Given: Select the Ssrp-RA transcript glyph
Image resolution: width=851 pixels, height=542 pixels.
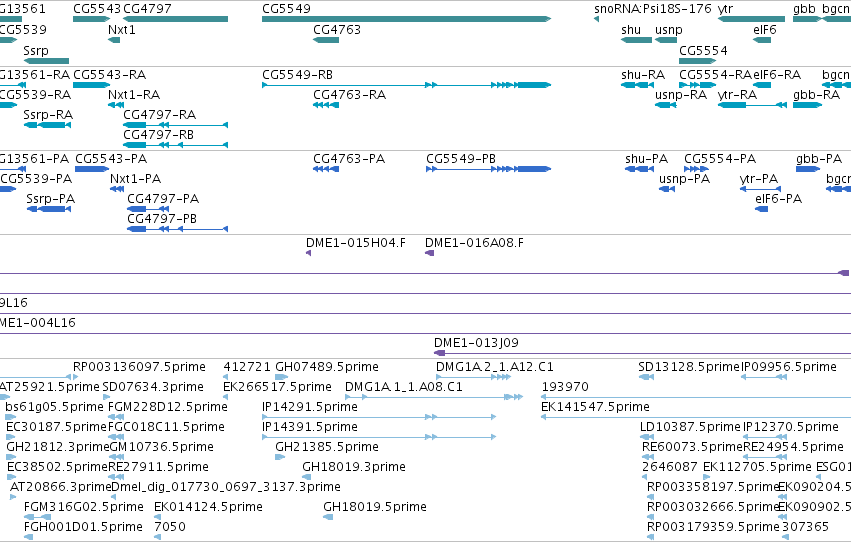Looking at the screenshot, I should tap(47, 125).
